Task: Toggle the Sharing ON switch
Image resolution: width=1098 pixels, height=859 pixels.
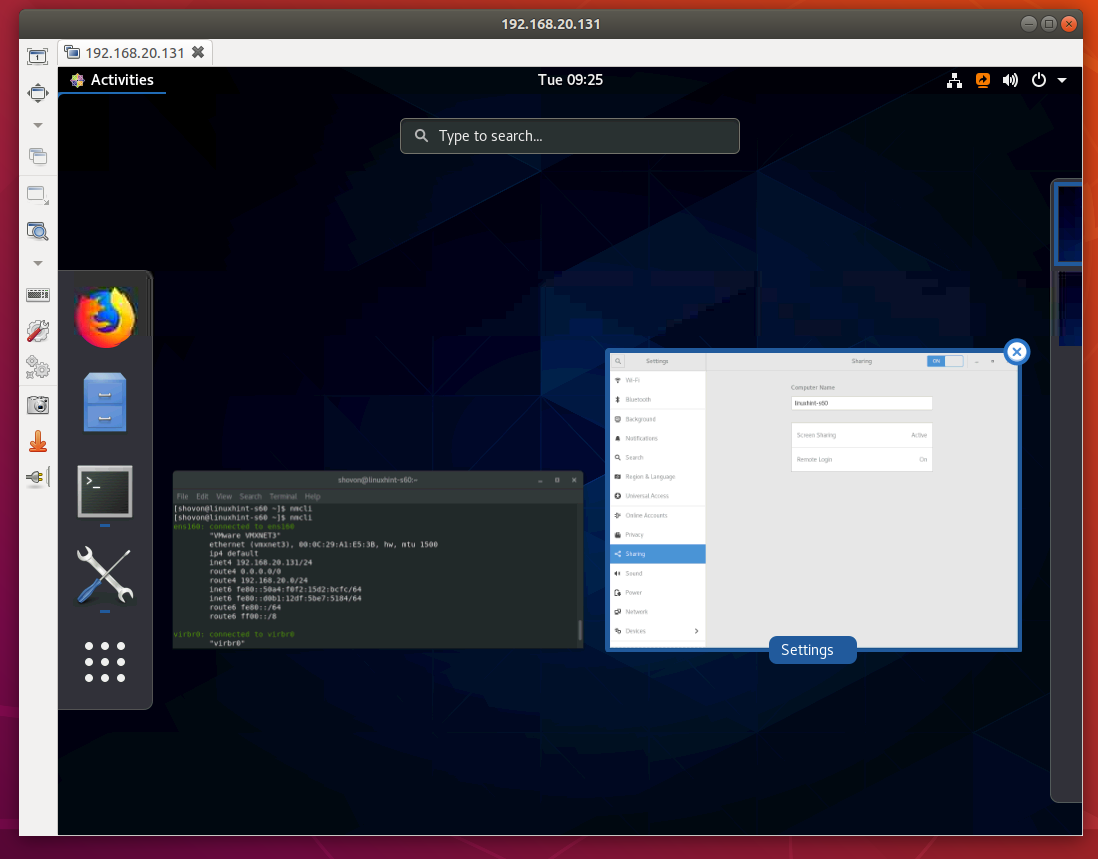Action: [945, 361]
